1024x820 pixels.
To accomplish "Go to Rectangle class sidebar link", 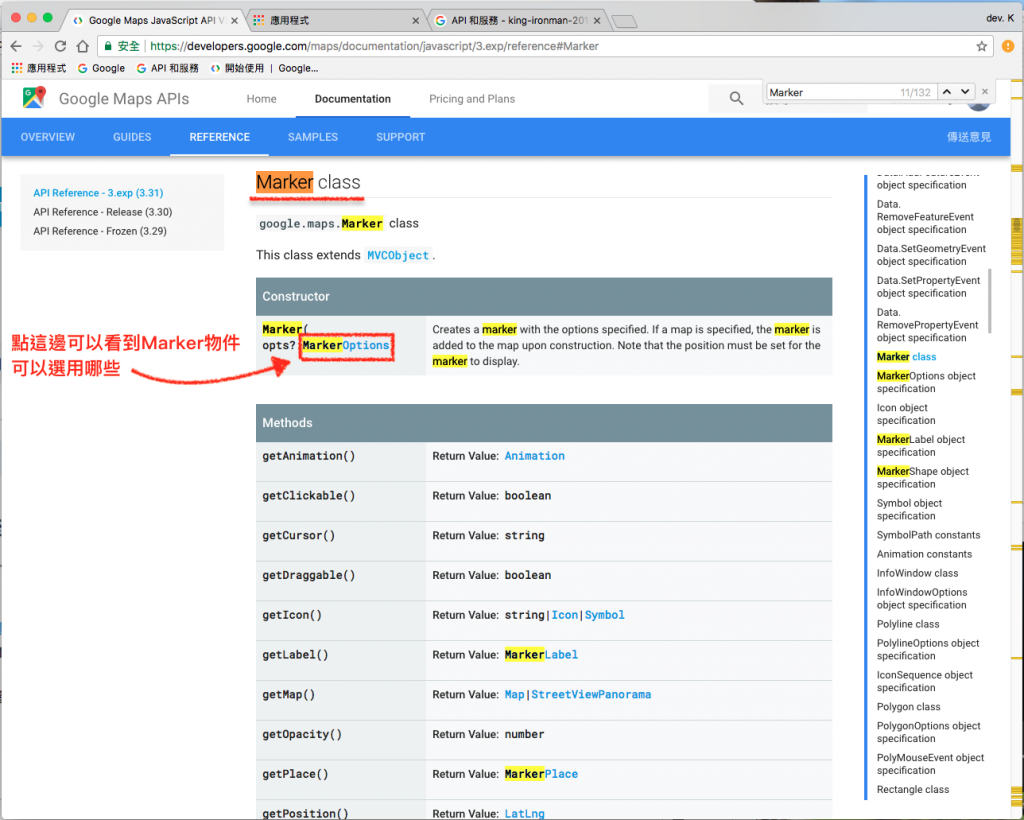I will click(912, 790).
